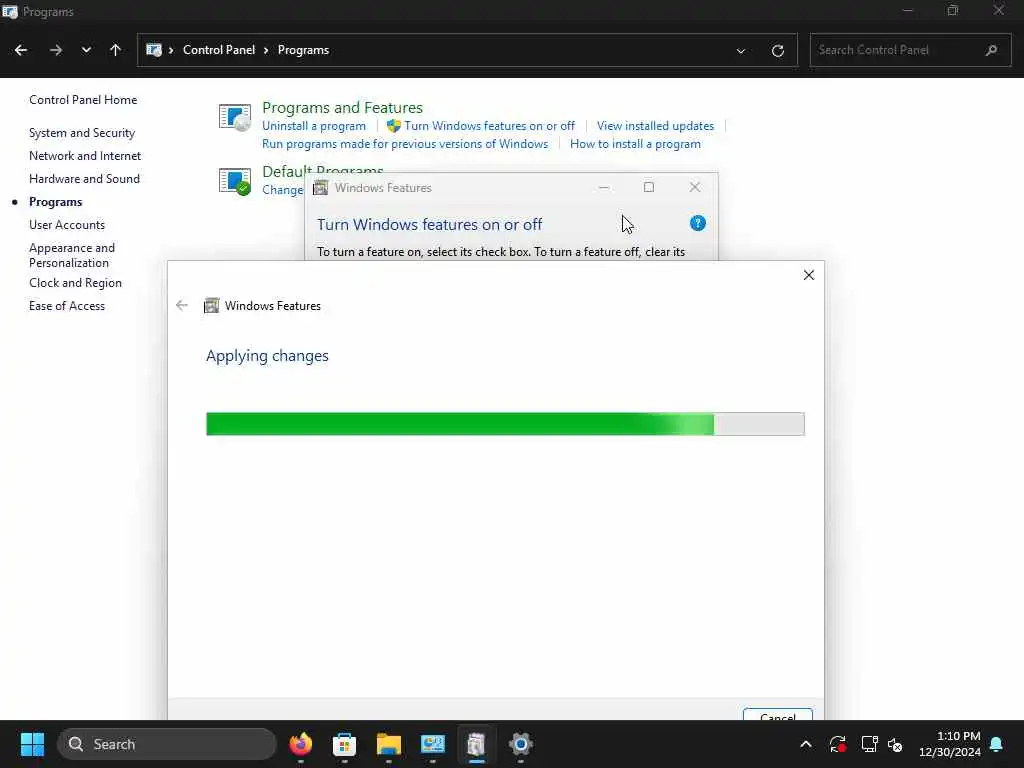Open Control Panel Home link
Viewport: 1024px width, 768px height.
click(x=83, y=100)
